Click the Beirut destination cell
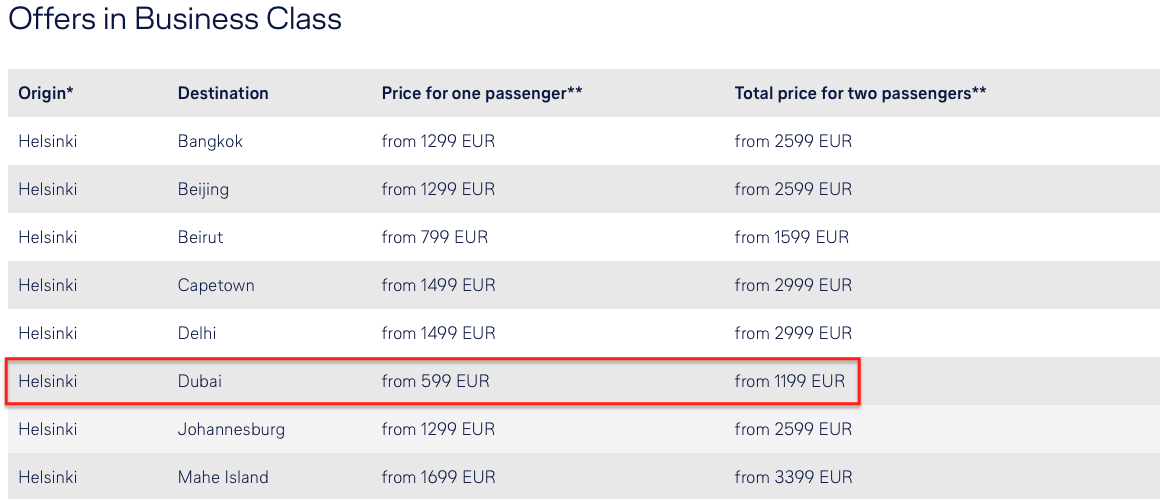 click(x=200, y=237)
